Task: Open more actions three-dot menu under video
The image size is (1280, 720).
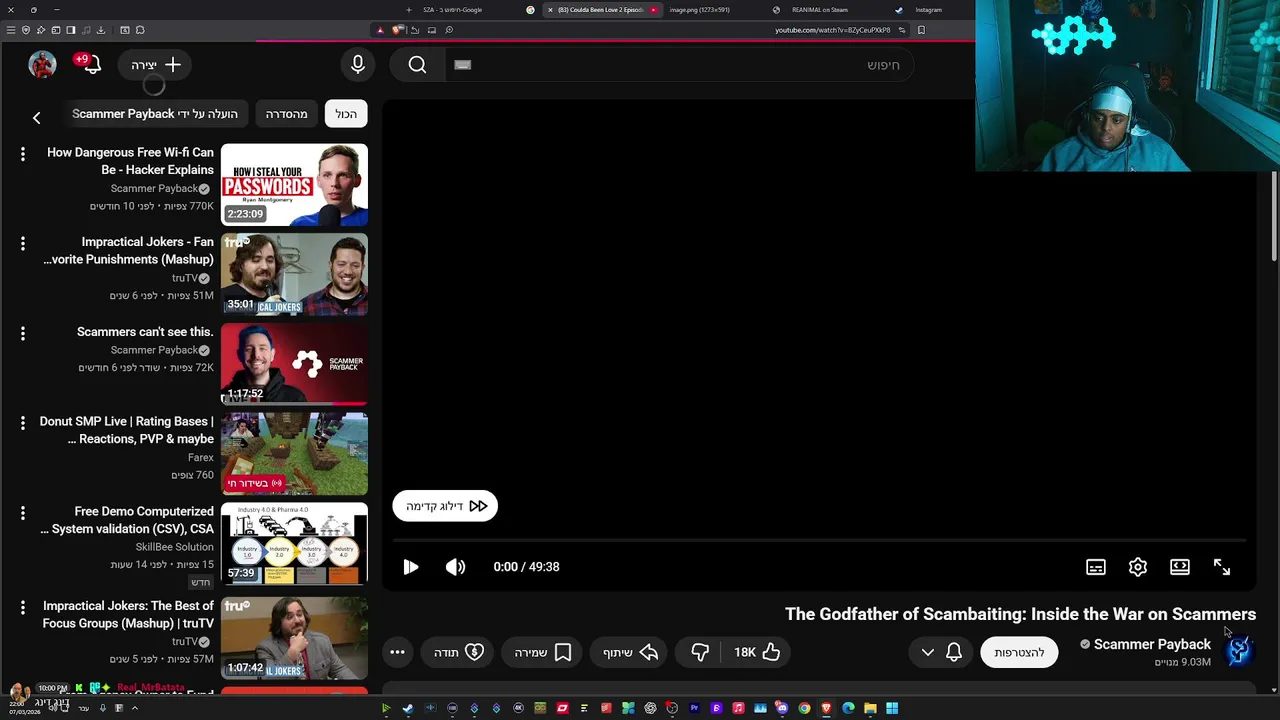Action: tap(397, 652)
